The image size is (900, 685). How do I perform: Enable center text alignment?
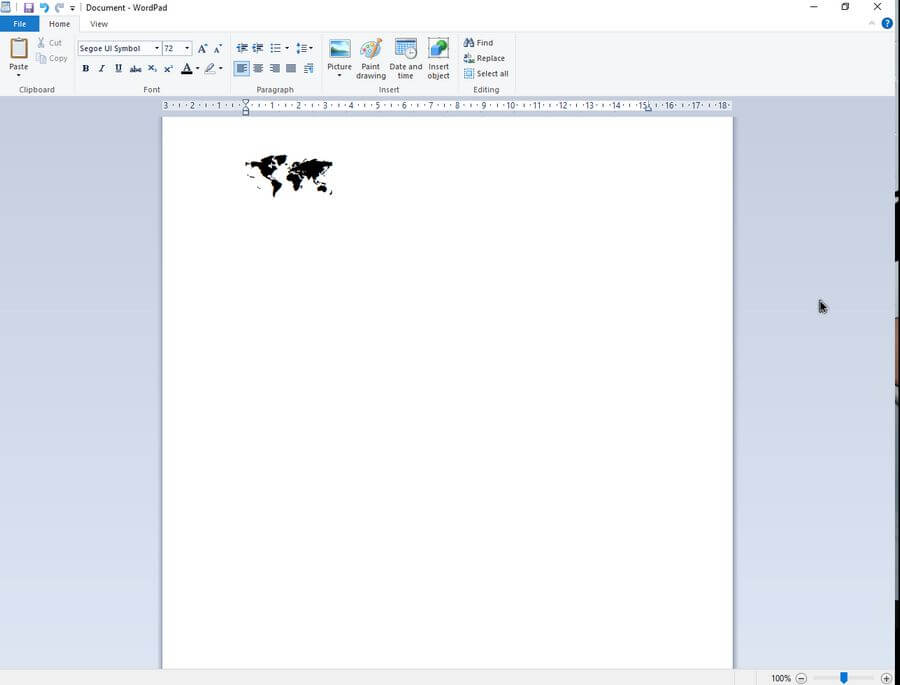(258, 69)
